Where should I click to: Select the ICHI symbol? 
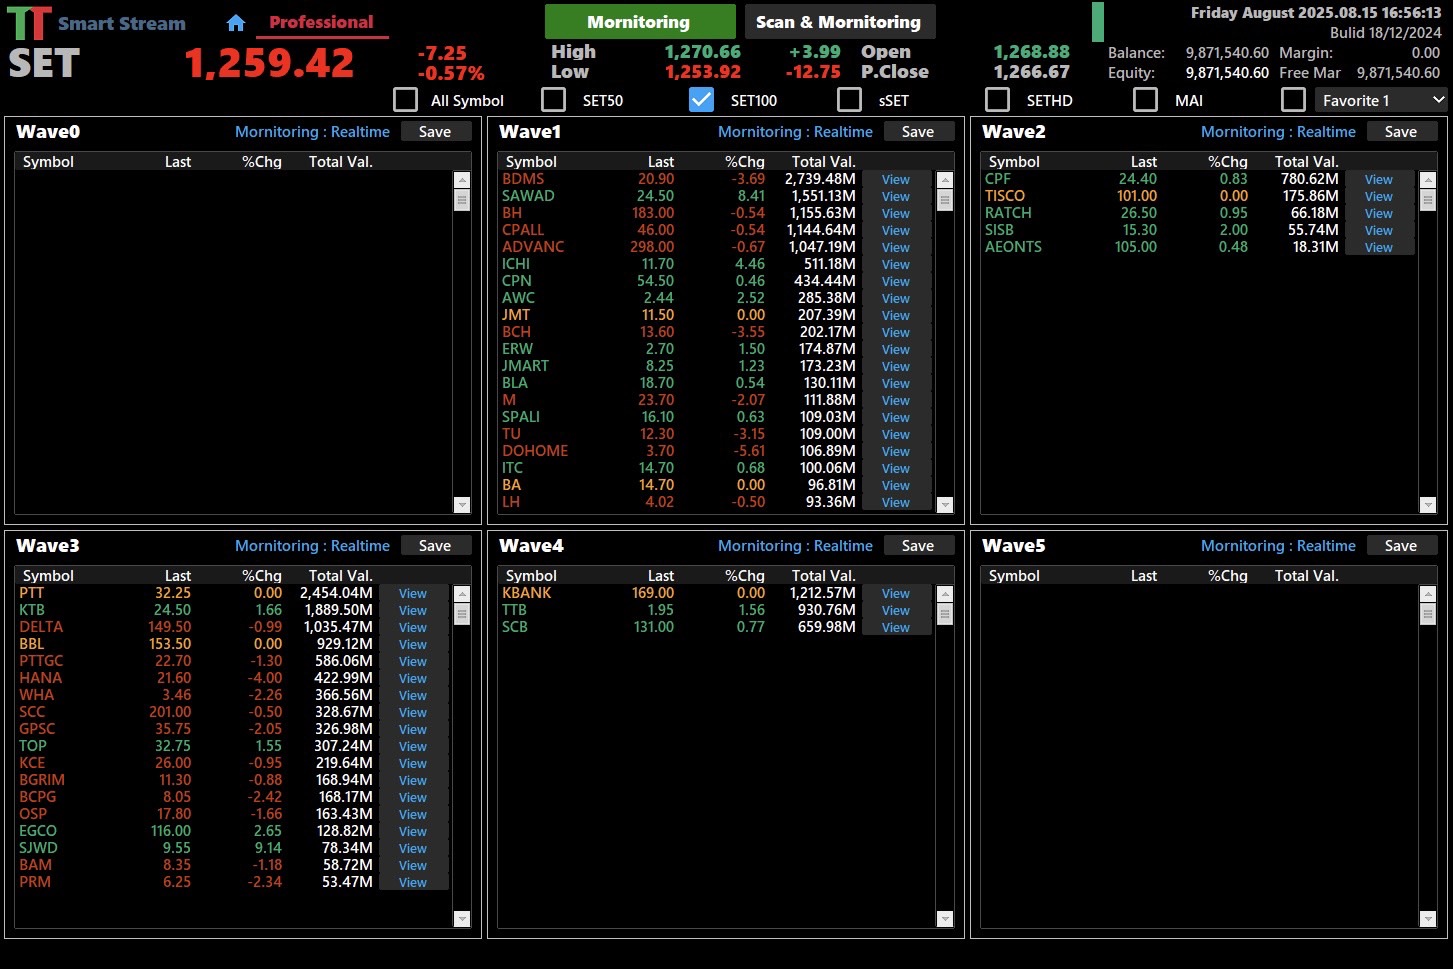point(516,264)
